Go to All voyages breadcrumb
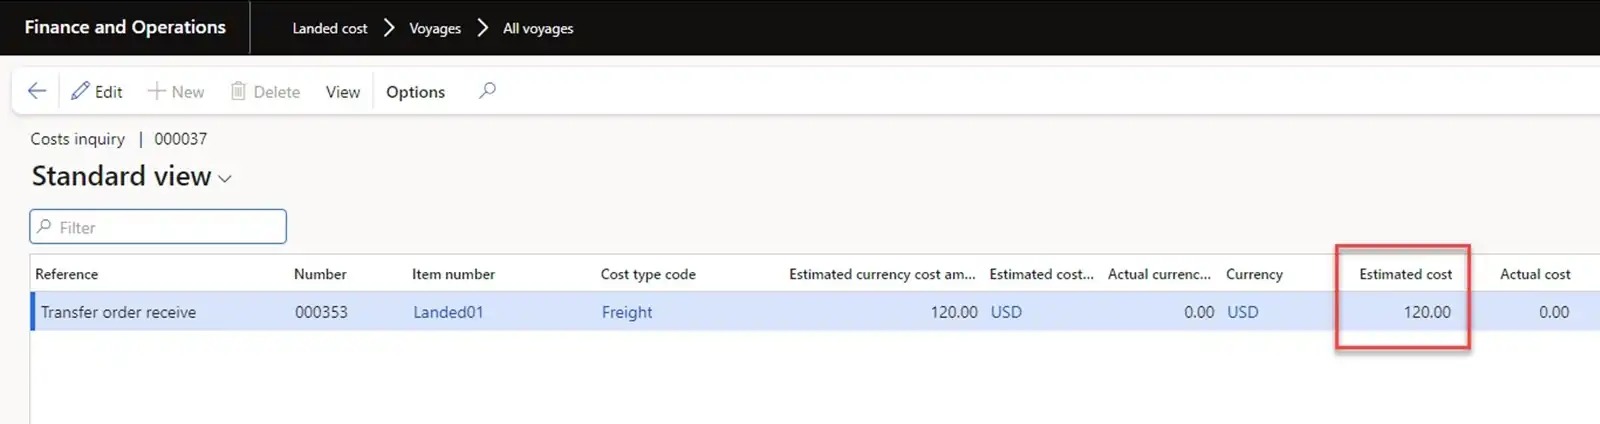 538,28
